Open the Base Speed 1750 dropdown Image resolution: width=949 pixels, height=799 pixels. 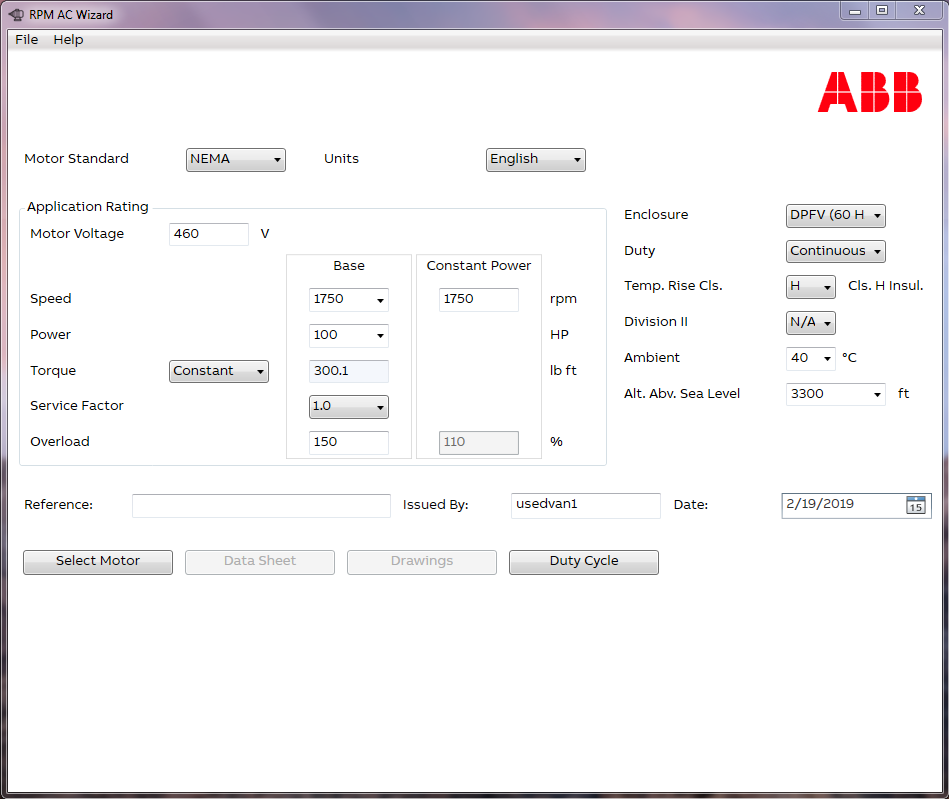click(x=348, y=300)
